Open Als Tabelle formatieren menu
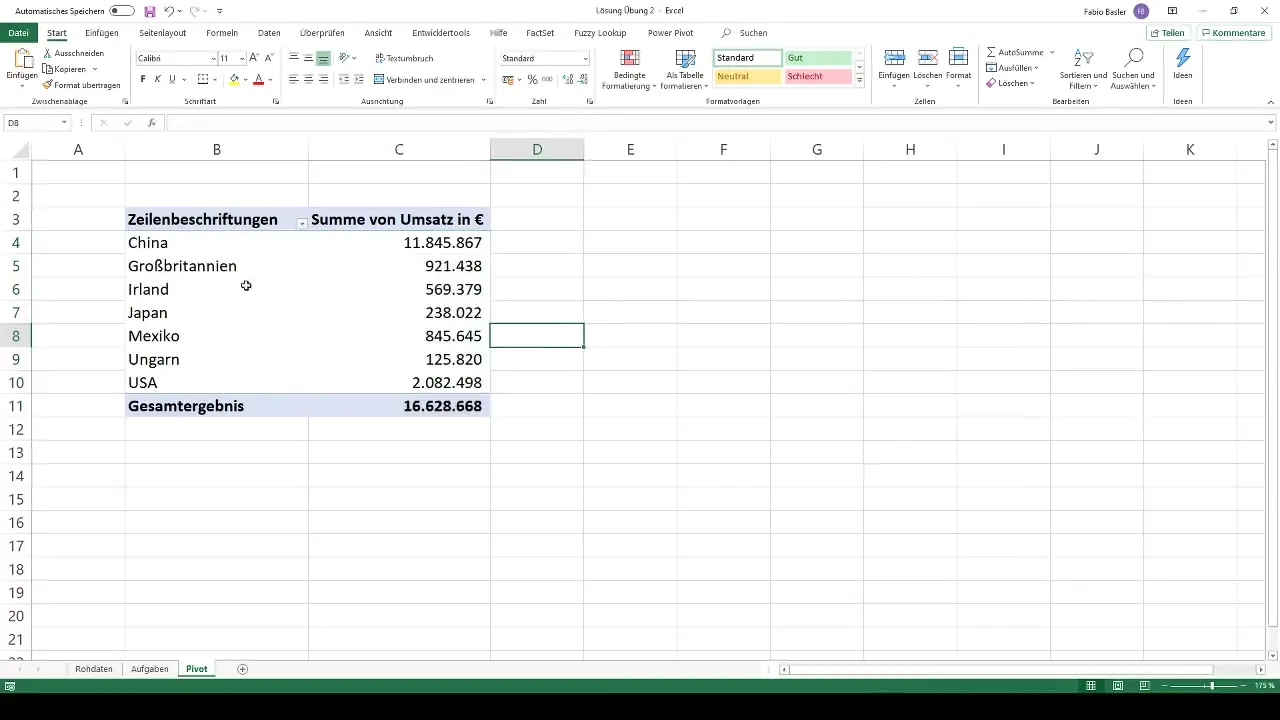Viewport: 1280px width, 720px height. click(x=685, y=69)
